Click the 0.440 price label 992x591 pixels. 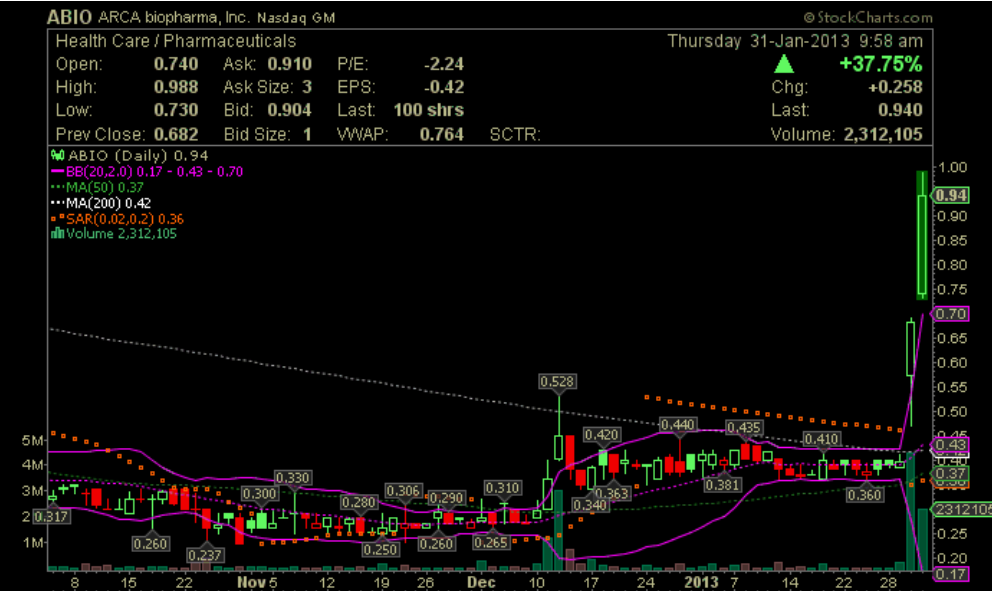point(678,425)
